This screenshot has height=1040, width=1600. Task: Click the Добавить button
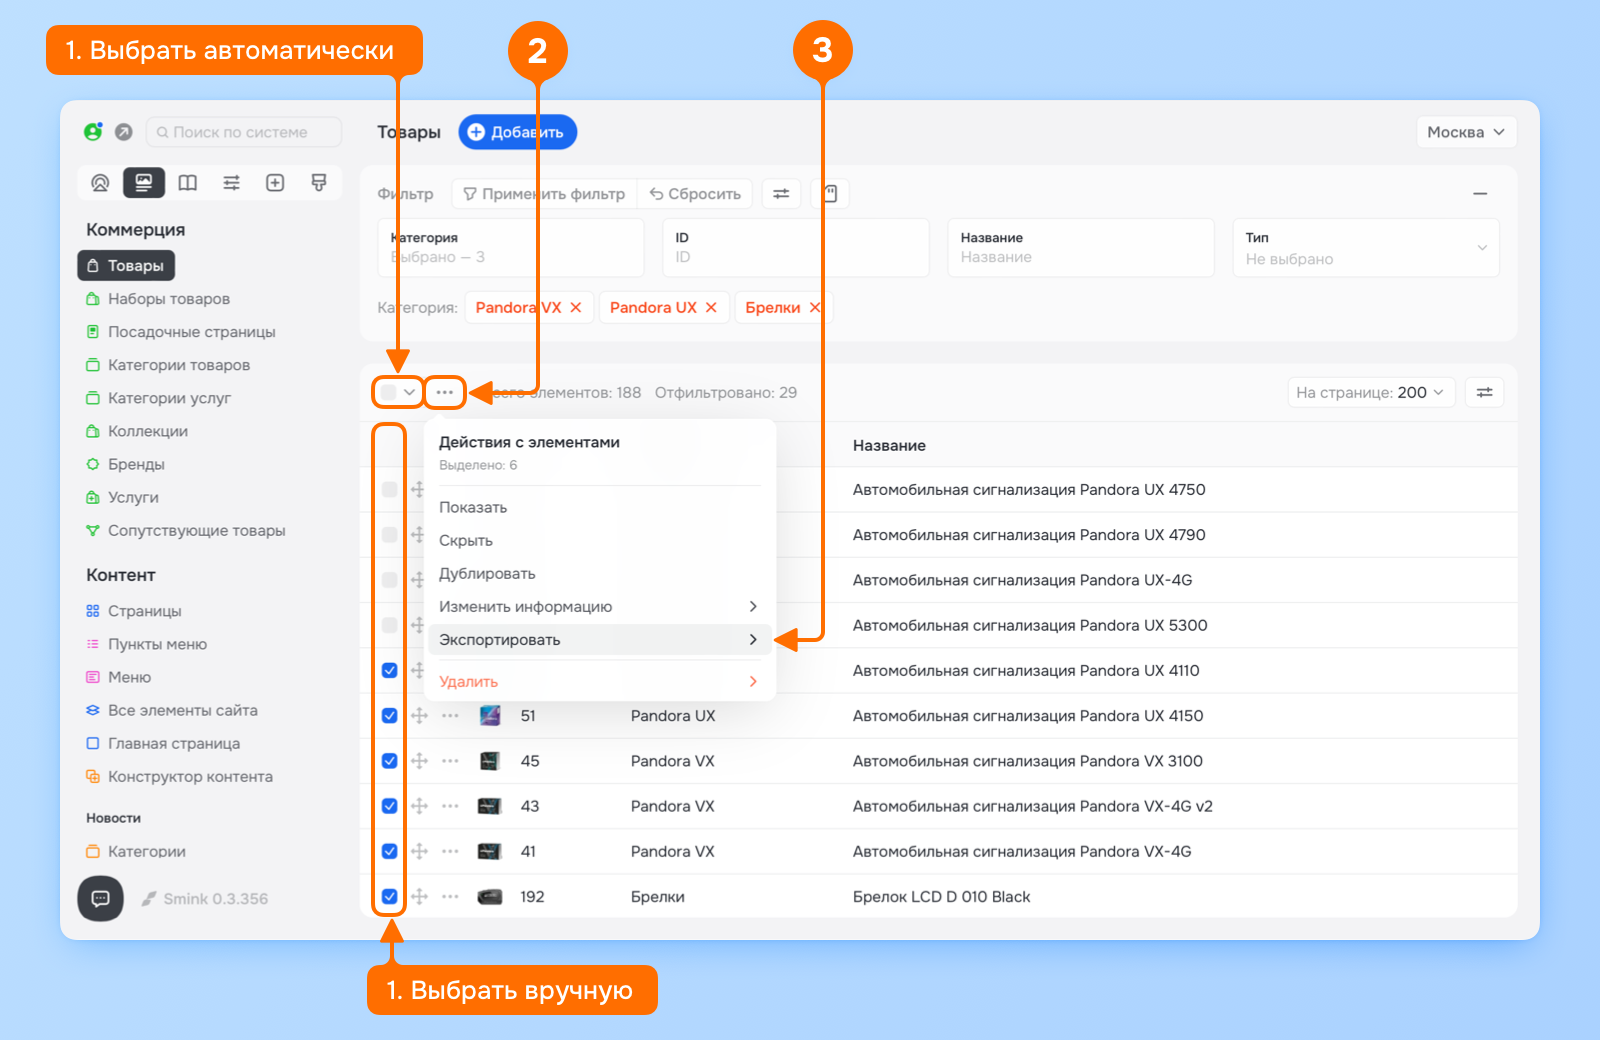(517, 132)
